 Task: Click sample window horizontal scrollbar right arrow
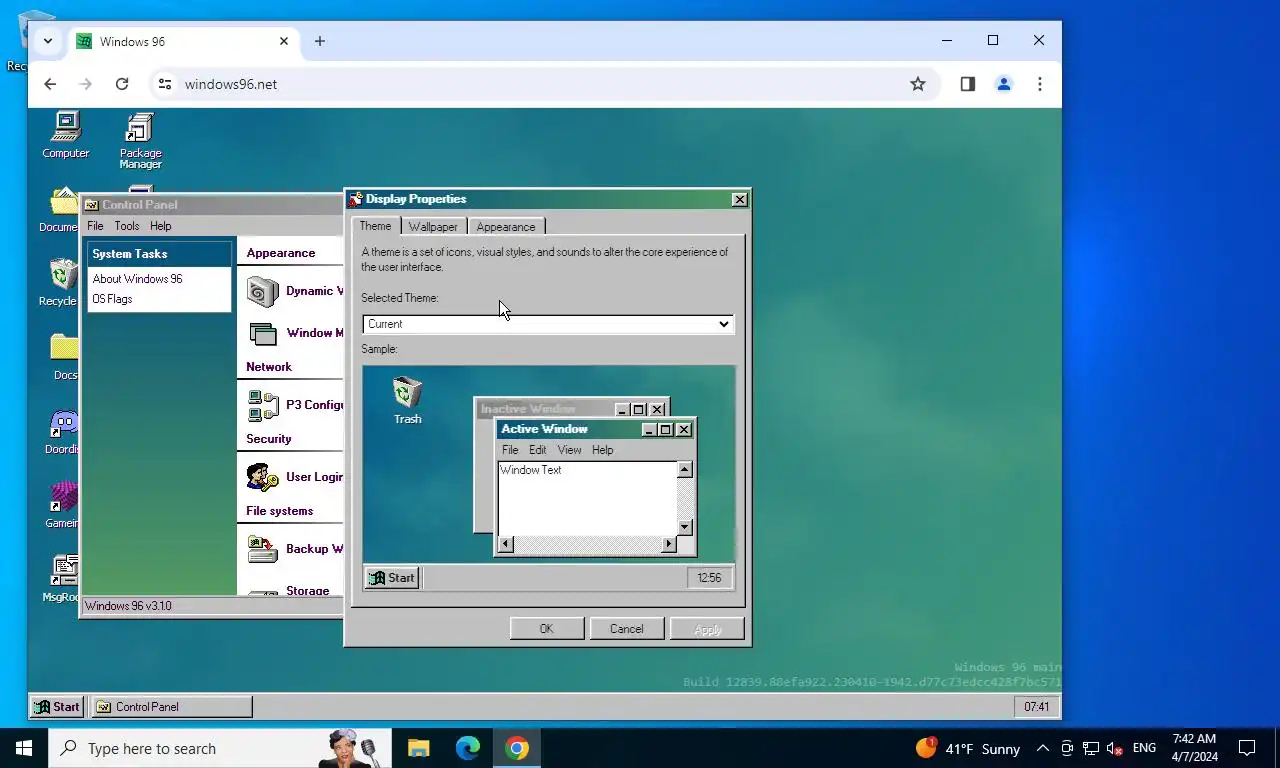[x=669, y=544]
